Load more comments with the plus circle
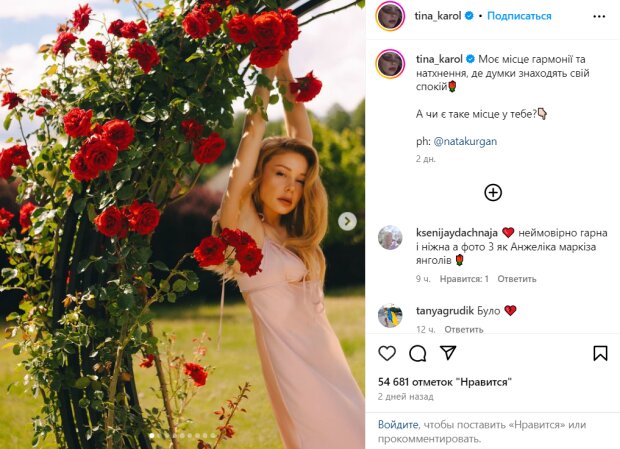 (x=492, y=192)
